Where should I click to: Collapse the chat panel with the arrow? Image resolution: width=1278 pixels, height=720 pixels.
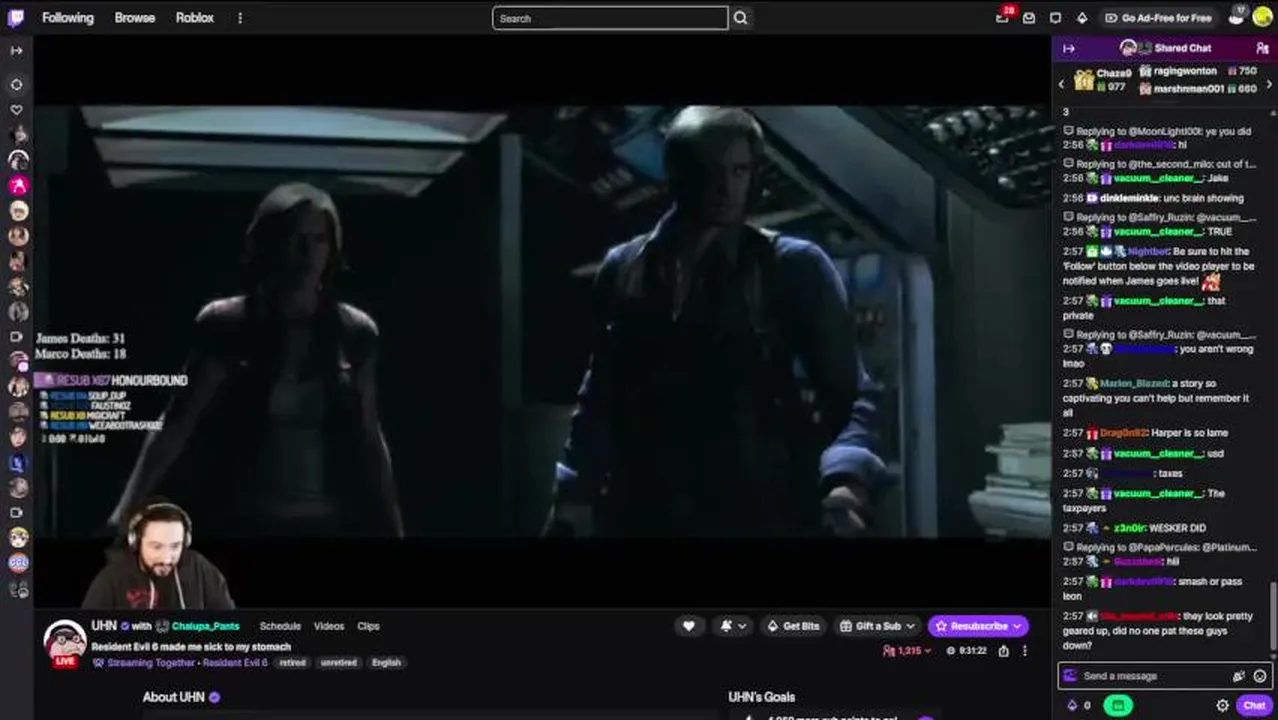[x=1068, y=48]
